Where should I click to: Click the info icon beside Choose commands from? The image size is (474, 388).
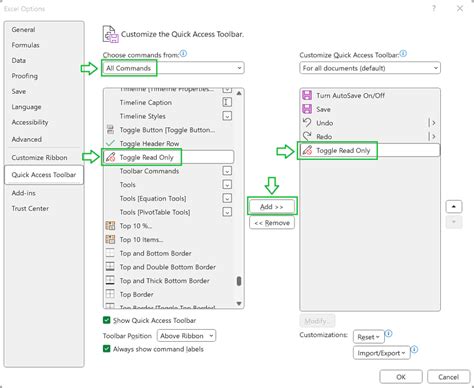pos(183,54)
